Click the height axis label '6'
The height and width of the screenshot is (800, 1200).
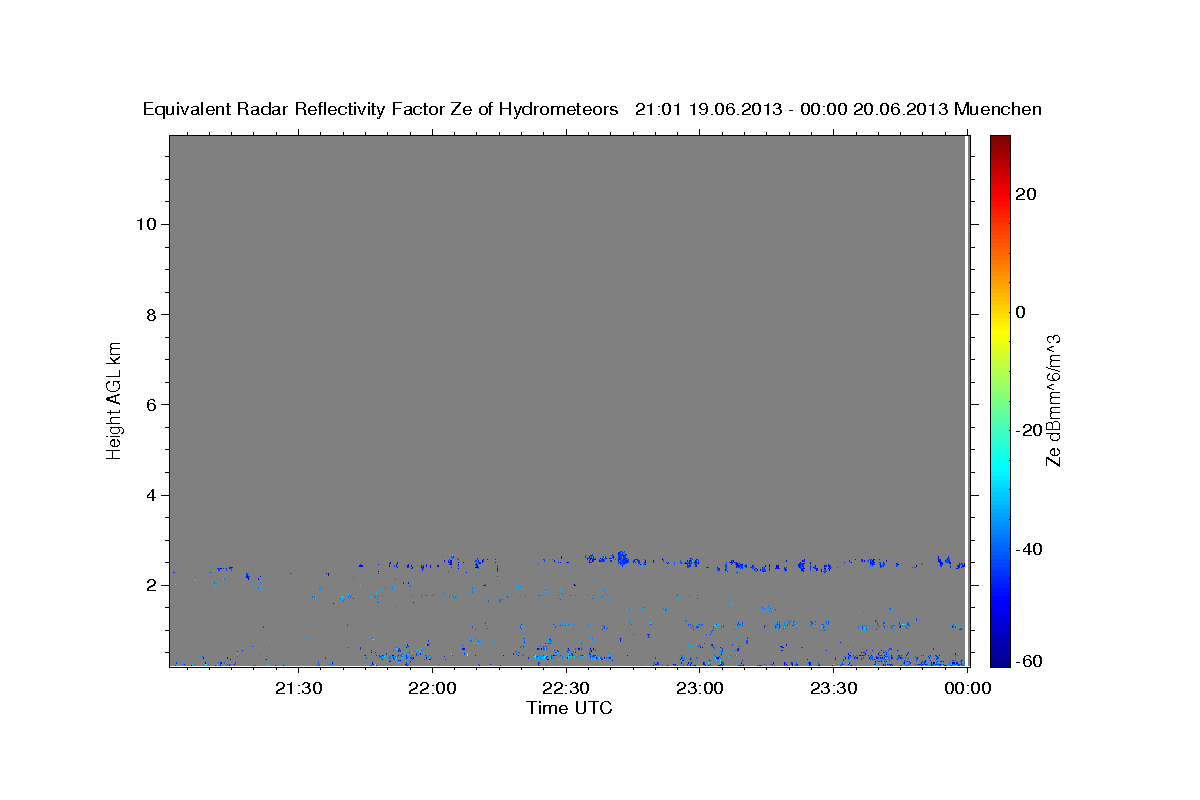[x=151, y=405]
